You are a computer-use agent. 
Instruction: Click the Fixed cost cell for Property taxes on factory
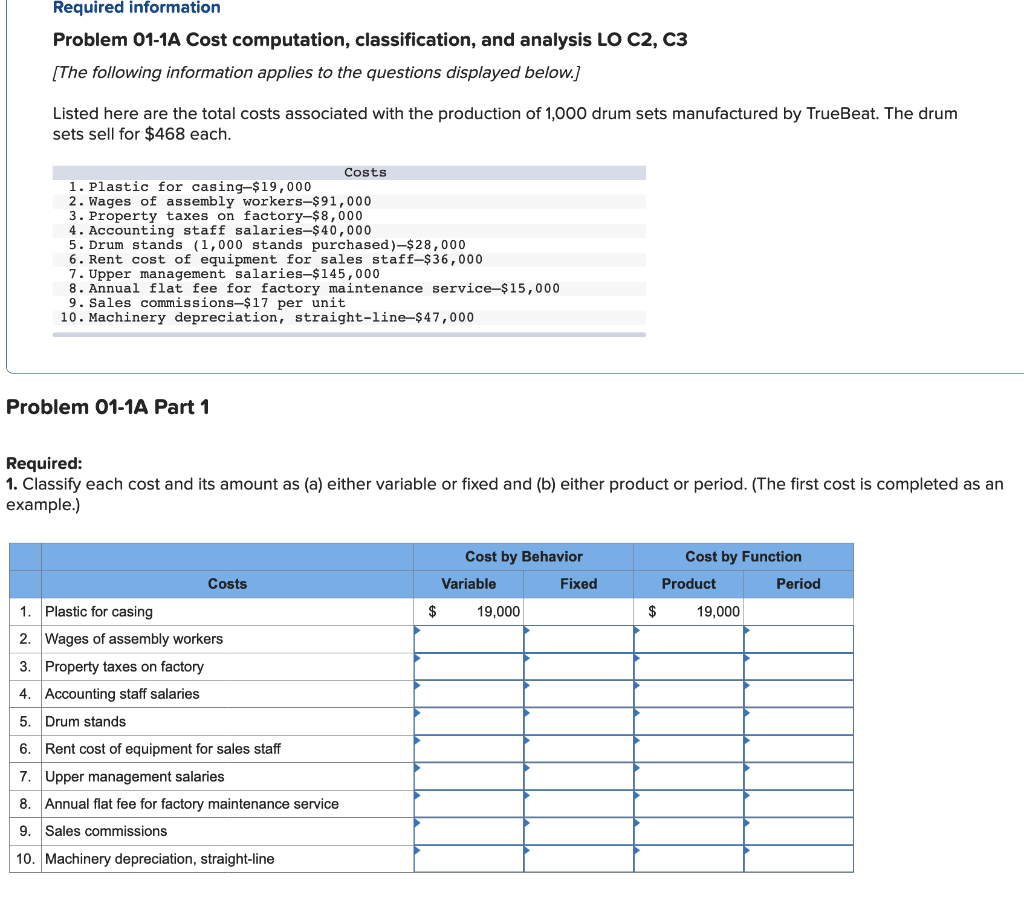[578, 666]
